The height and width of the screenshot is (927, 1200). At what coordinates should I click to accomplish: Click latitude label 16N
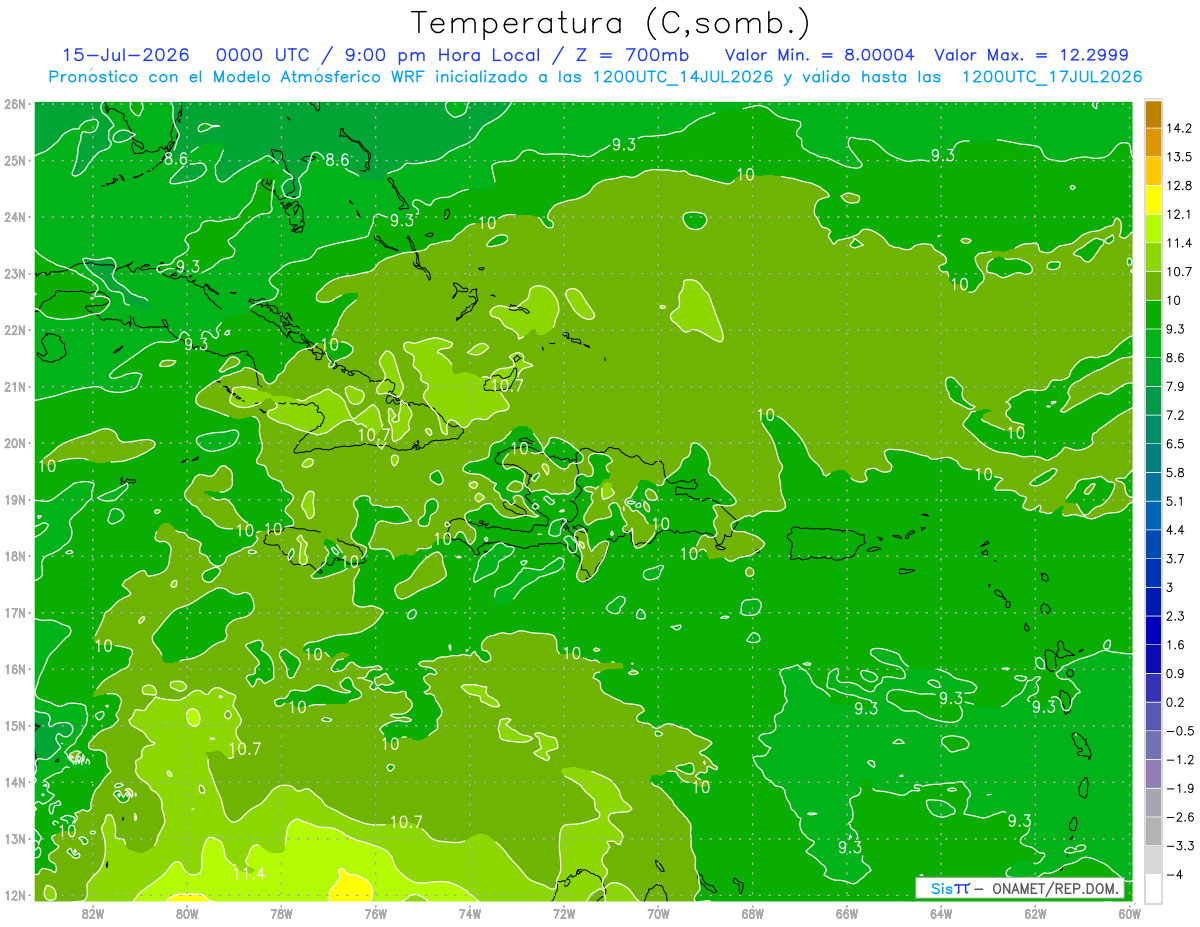click(15, 669)
